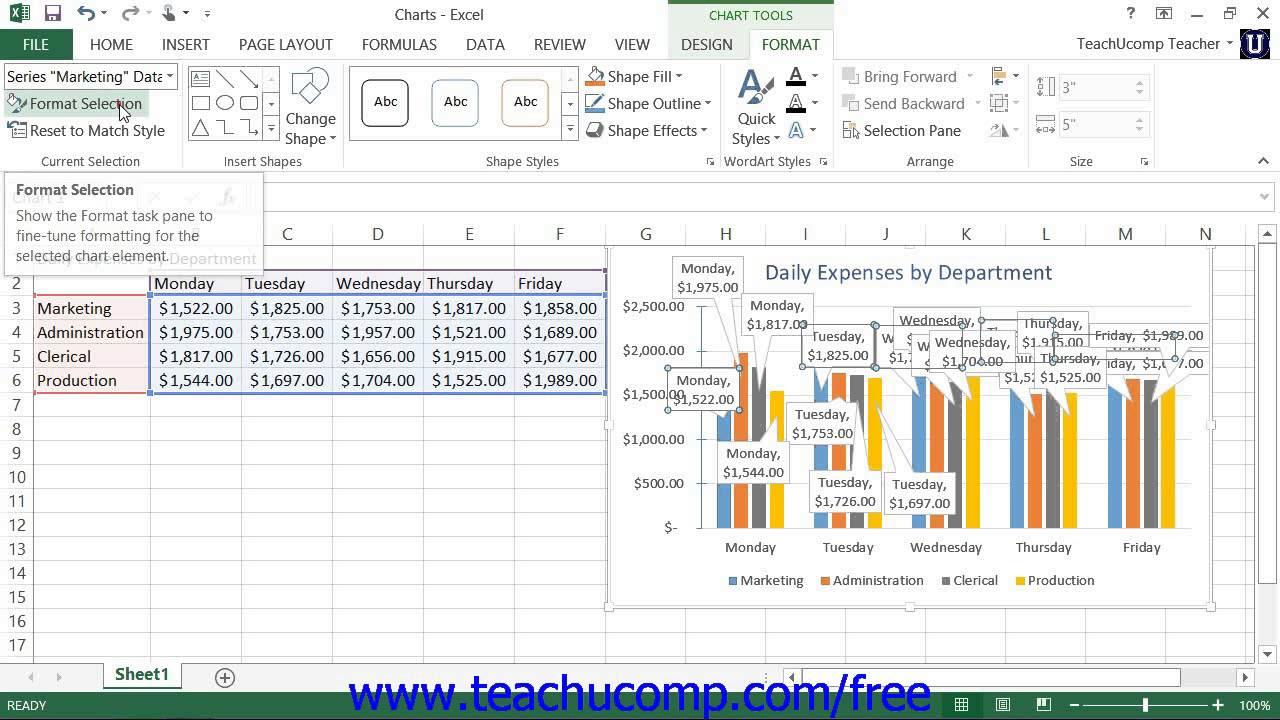The image size is (1280, 720).
Task: Open Customize Quick Access Toolbar dropdown
Action: point(207,14)
